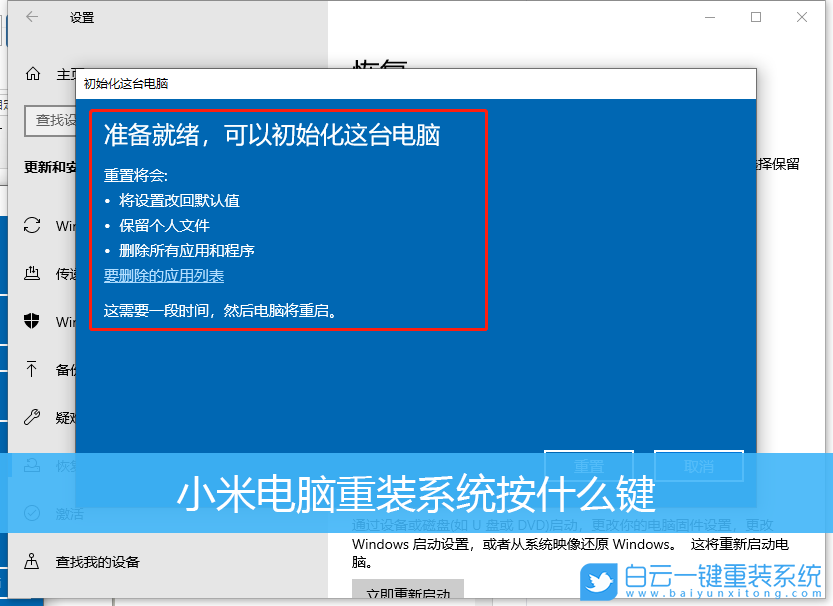Click the 备份 upload-arrow icon
This screenshot has height=606, width=833.
pyautogui.click(x=32, y=369)
